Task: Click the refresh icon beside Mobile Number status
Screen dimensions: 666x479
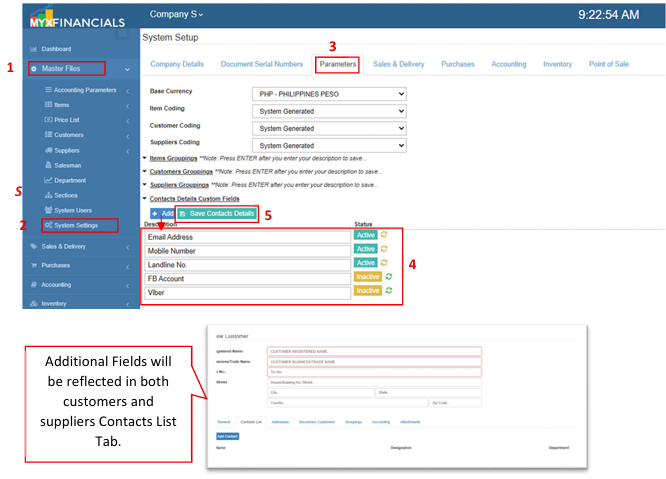Action: 383,249
